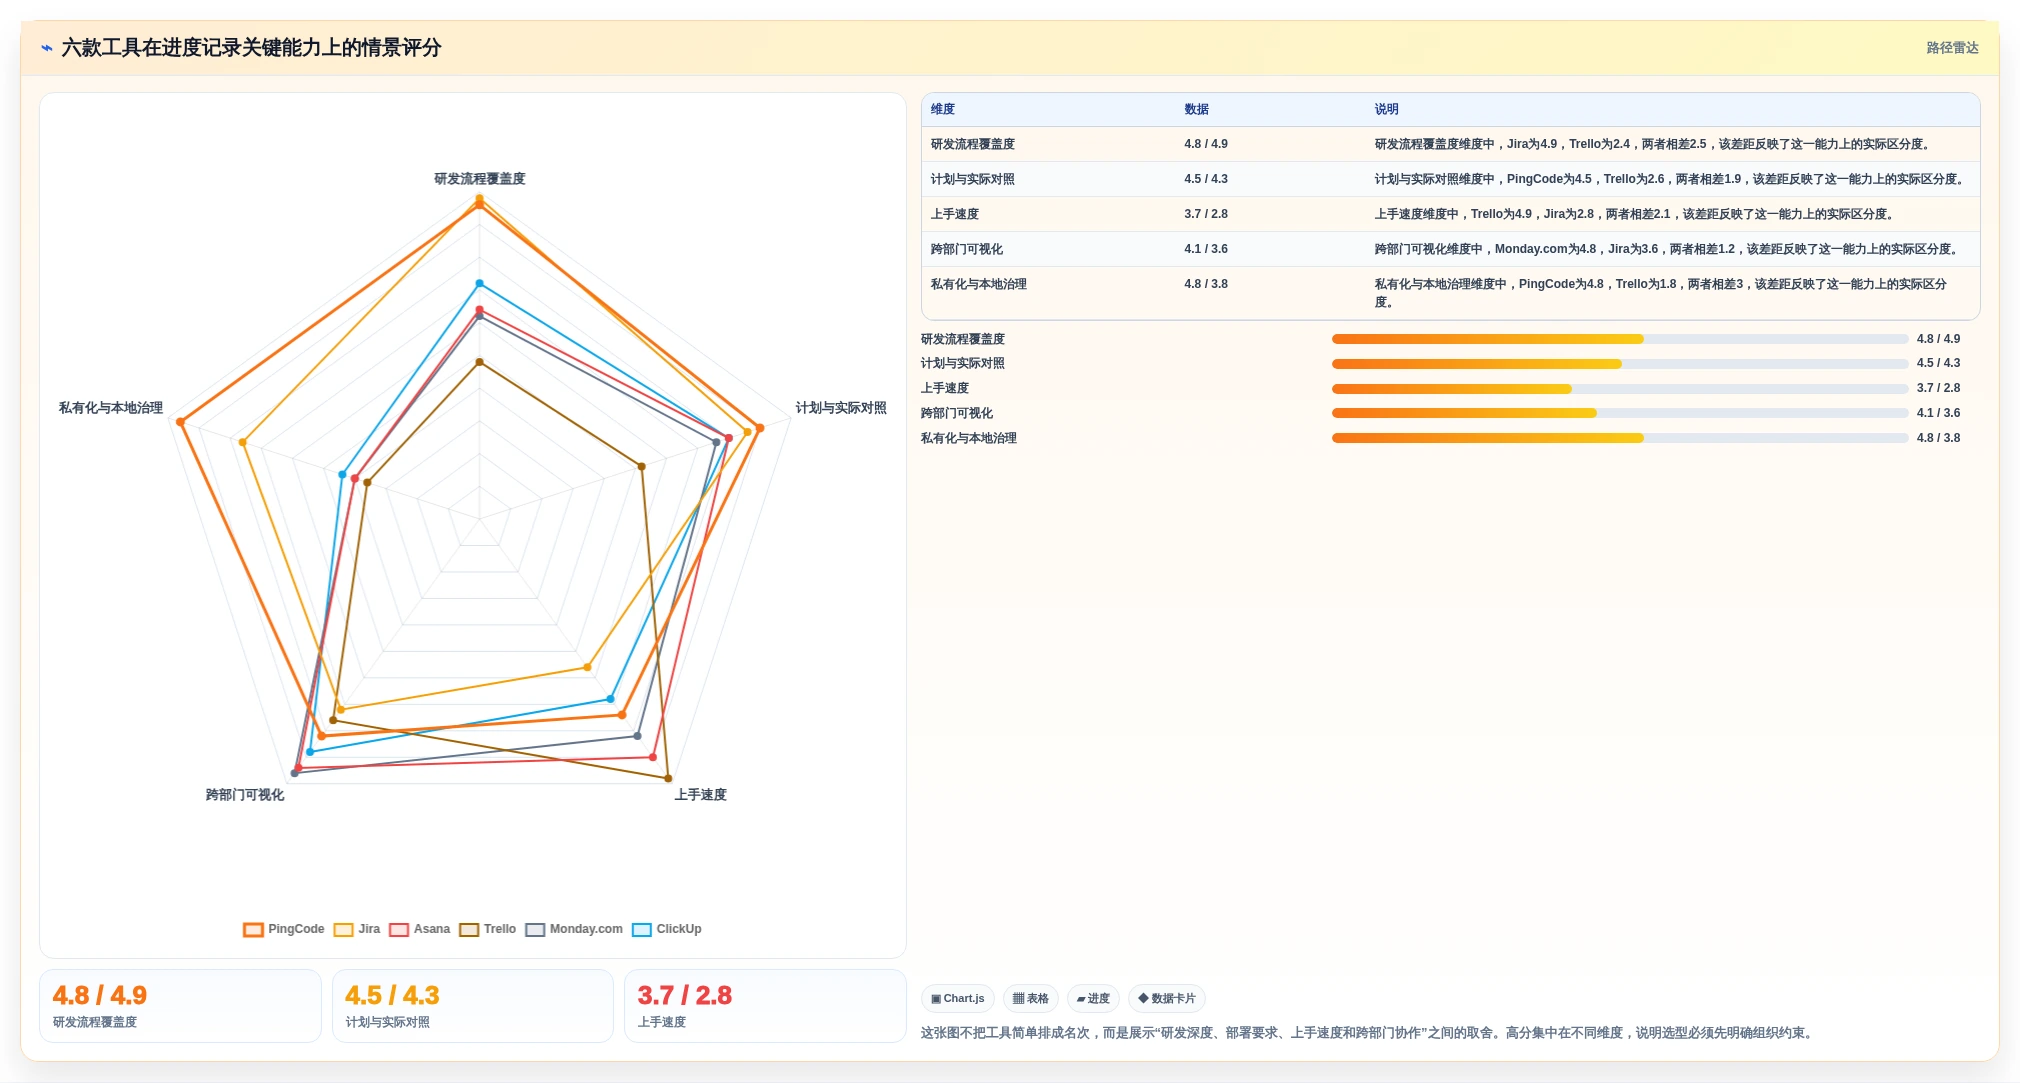The width and height of the screenshot is (2020, 1083).
Task: Click the 上手速度 radar axis label
Action: coord(700,795)
